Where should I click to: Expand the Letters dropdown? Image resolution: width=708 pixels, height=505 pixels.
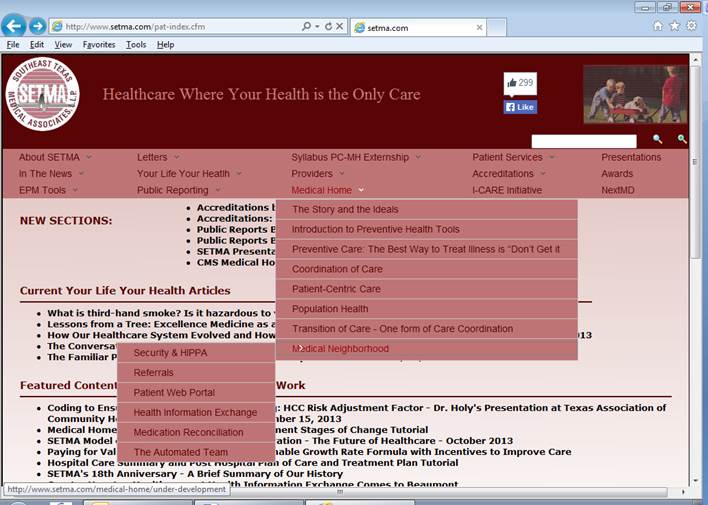point(158,157)
